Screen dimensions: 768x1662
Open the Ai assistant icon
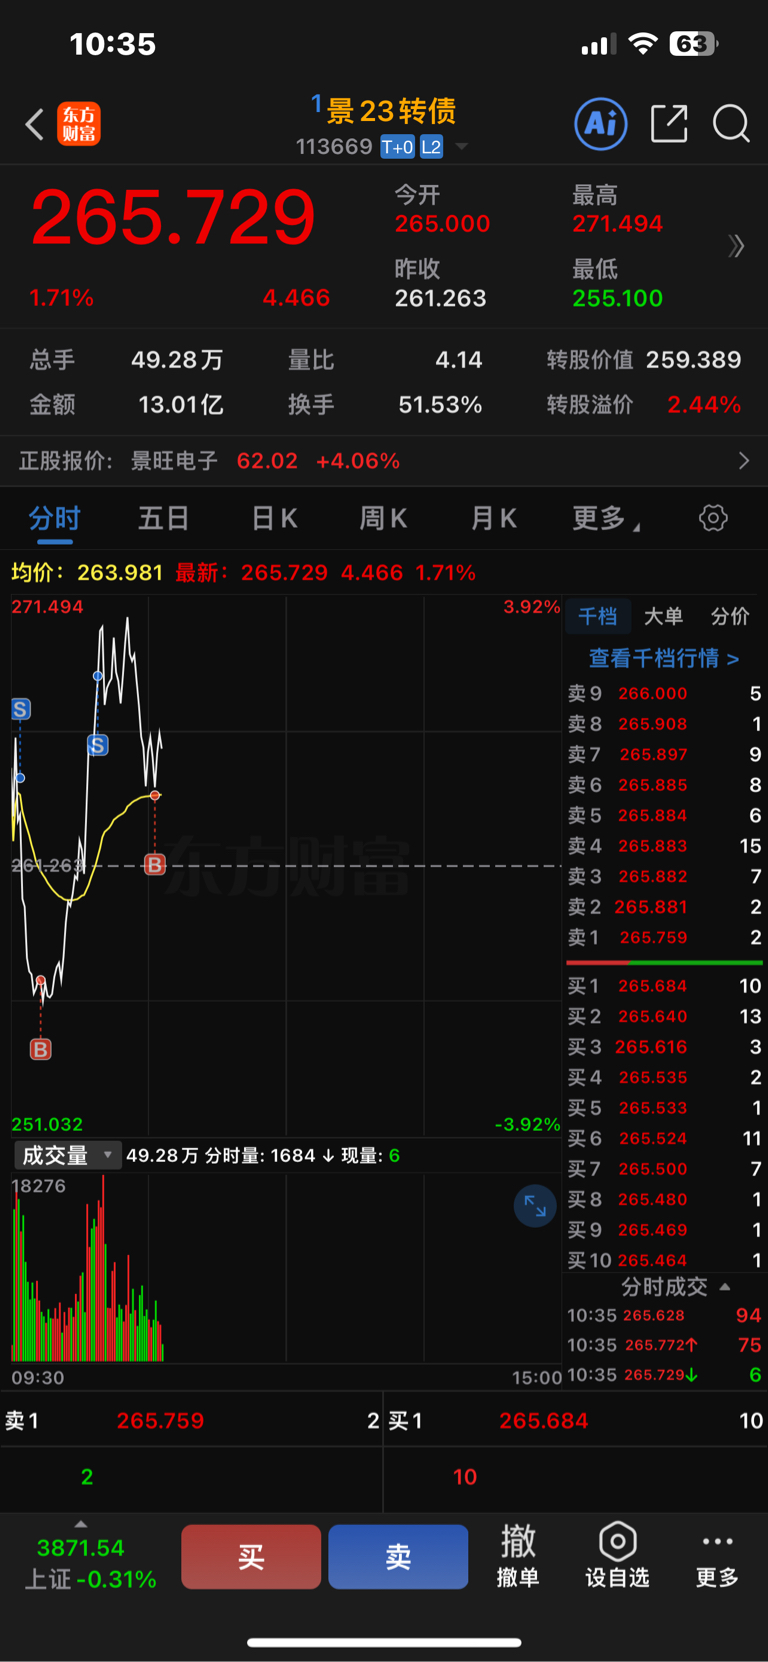coord(601,124)
